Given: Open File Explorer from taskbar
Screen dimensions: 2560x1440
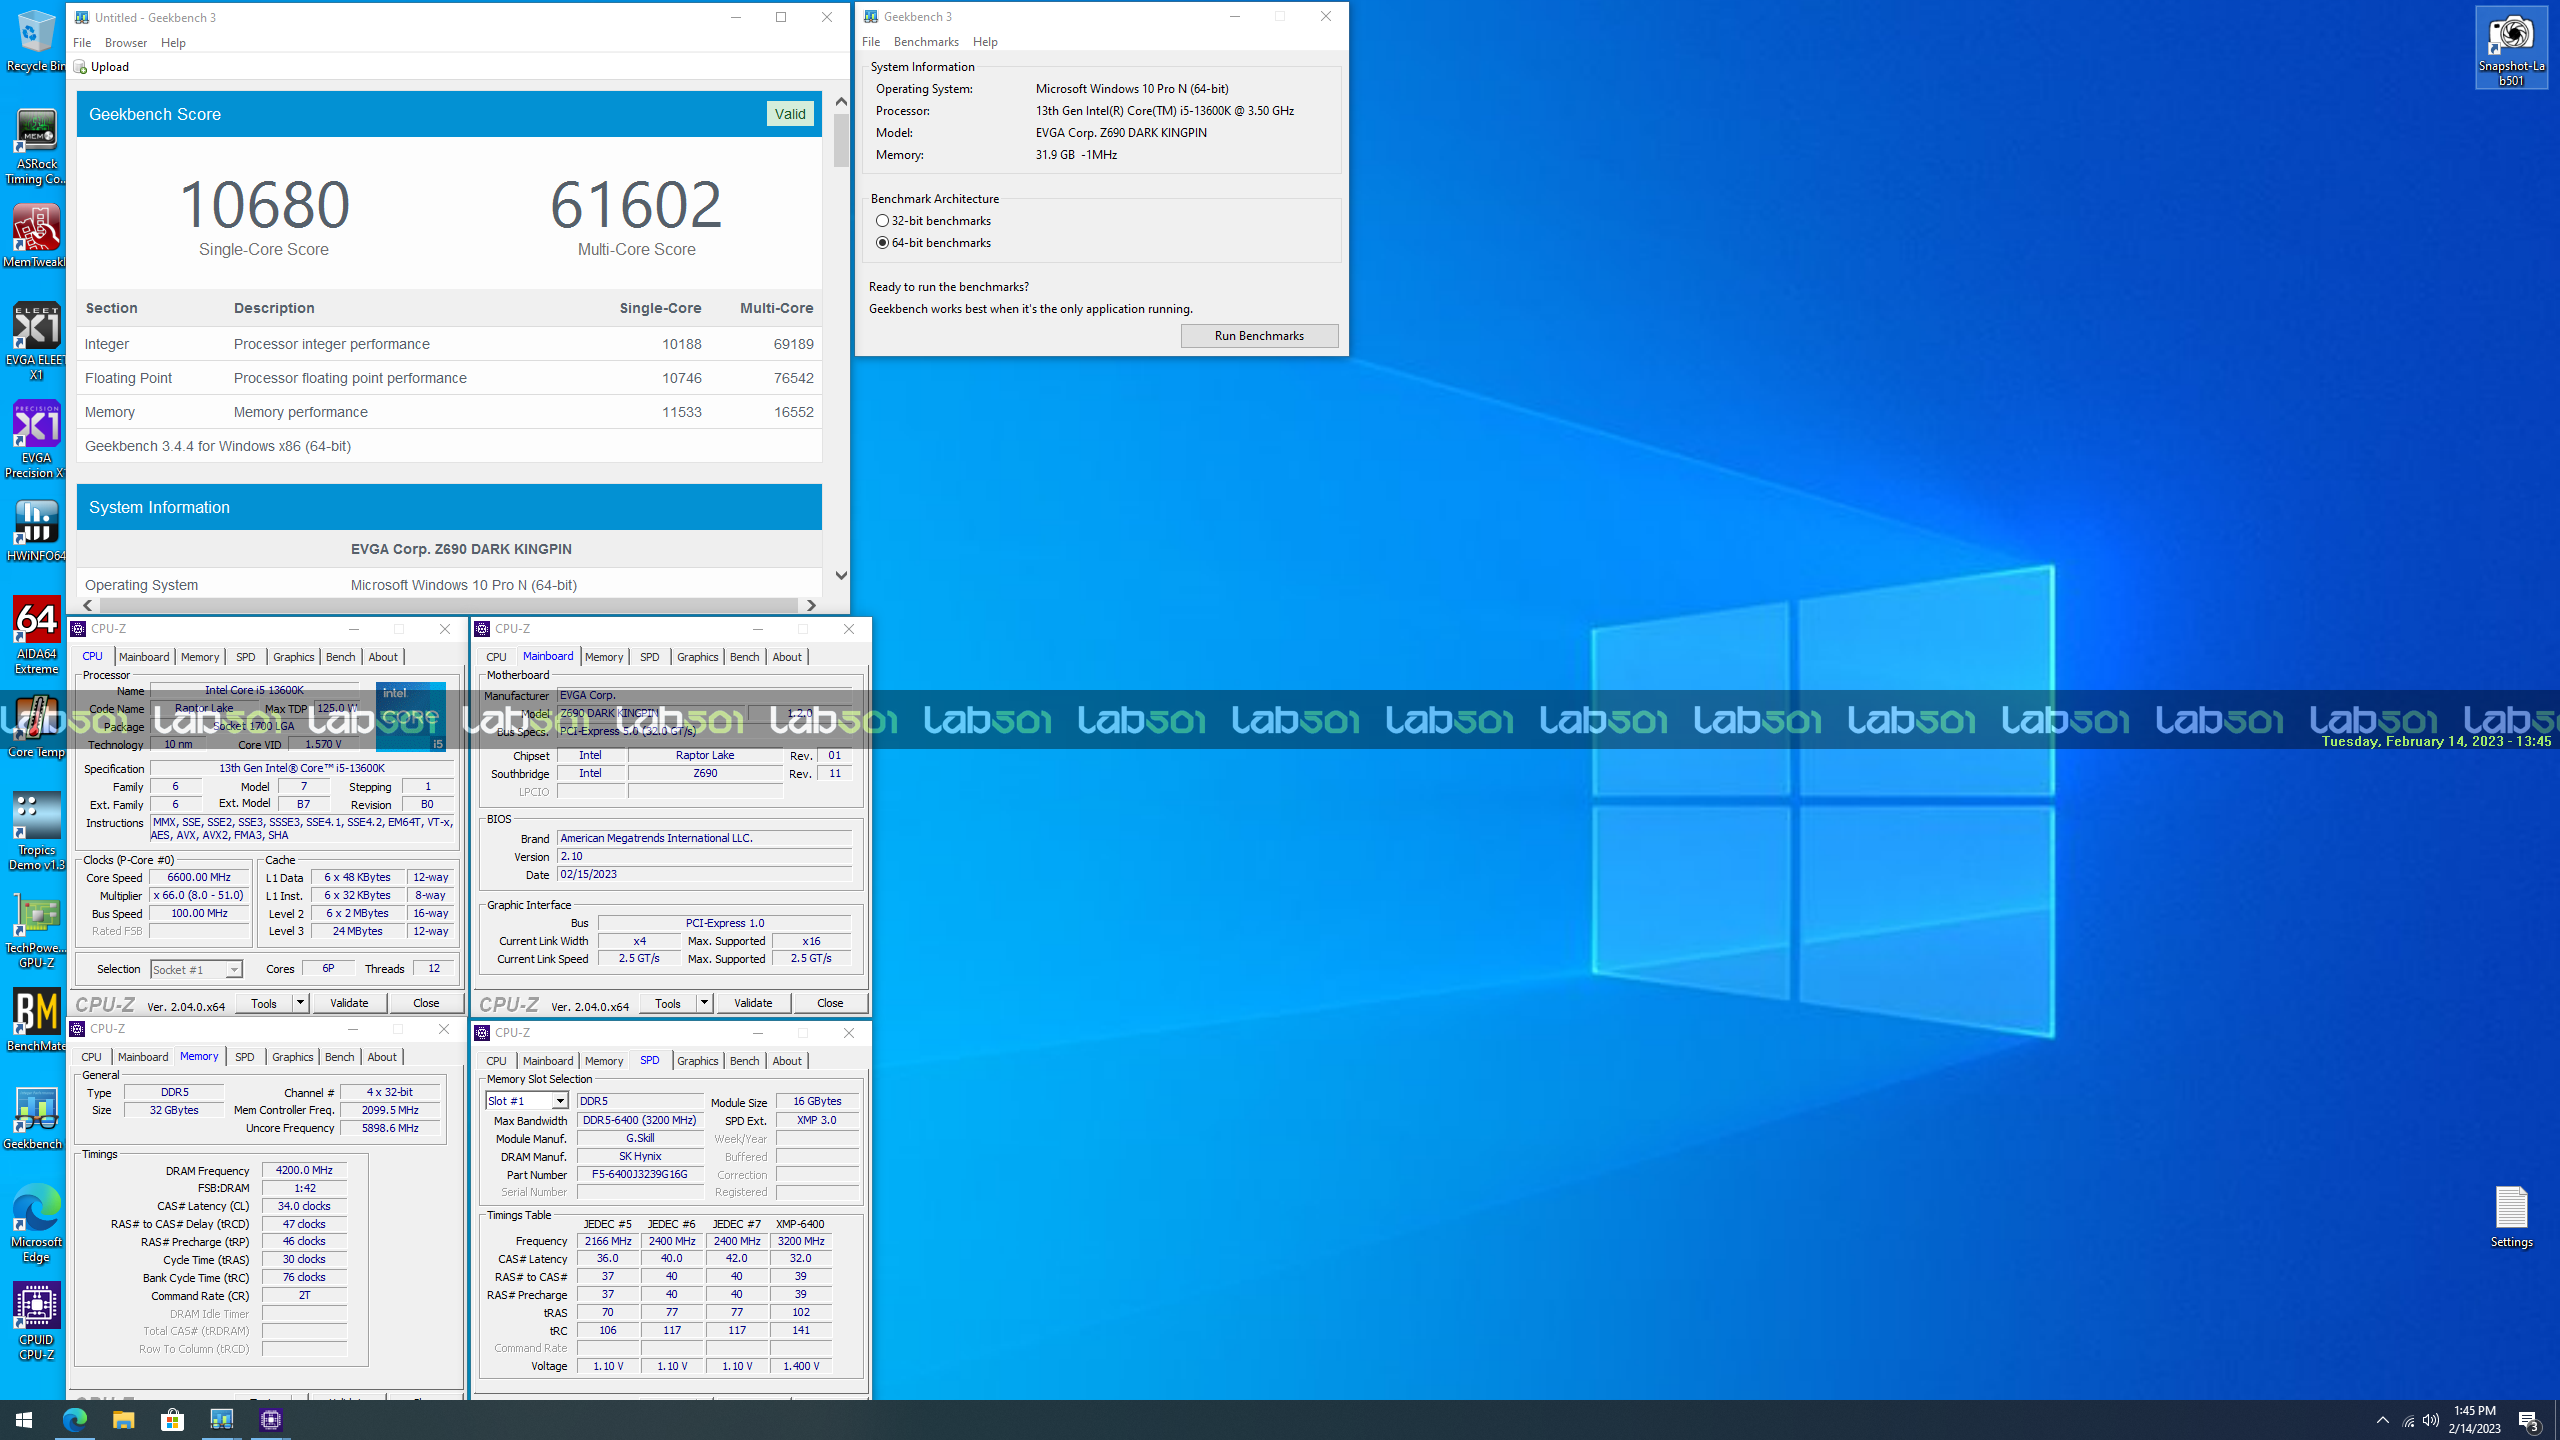Looking at the screenshot, I should pyautogui.click(x=123, y=1420).
